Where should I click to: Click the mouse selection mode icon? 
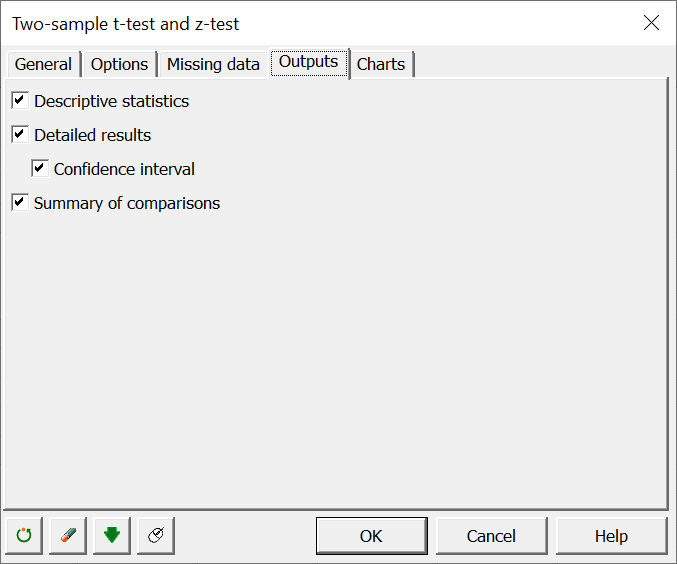(156, 535)
